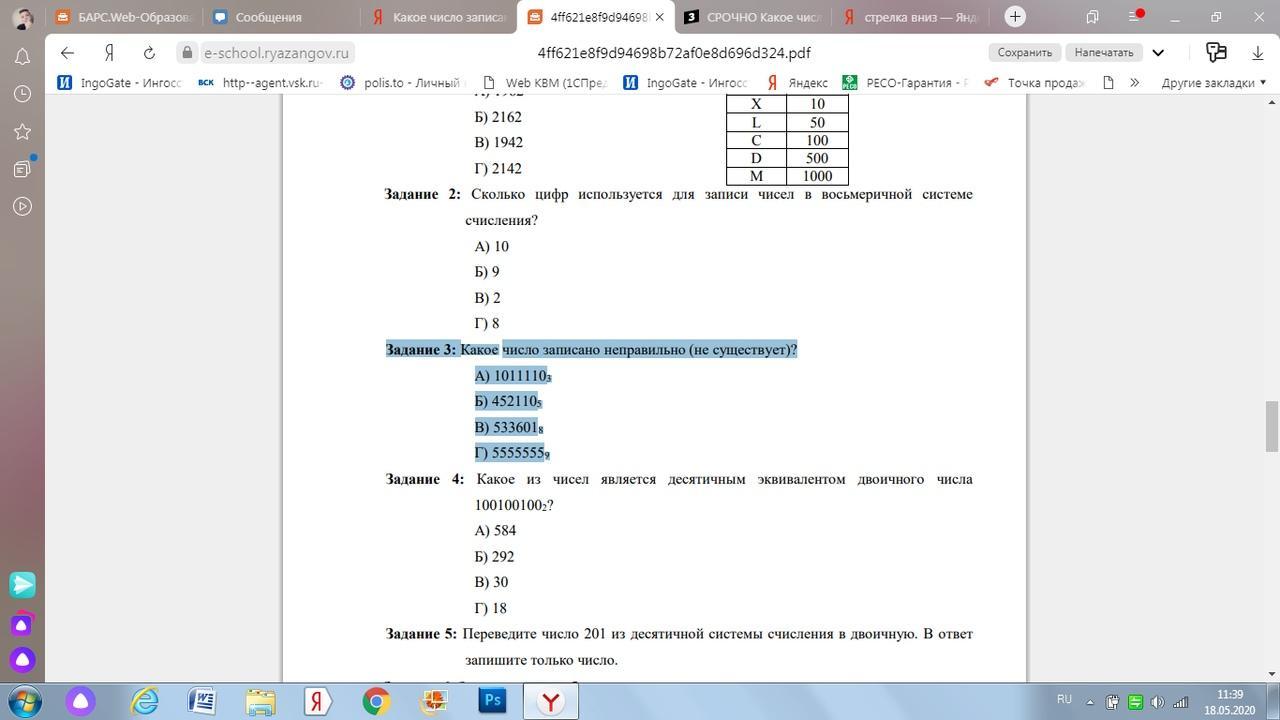Click the network icon in system tray
The image size is (1280, 720).
[1180, 702]
